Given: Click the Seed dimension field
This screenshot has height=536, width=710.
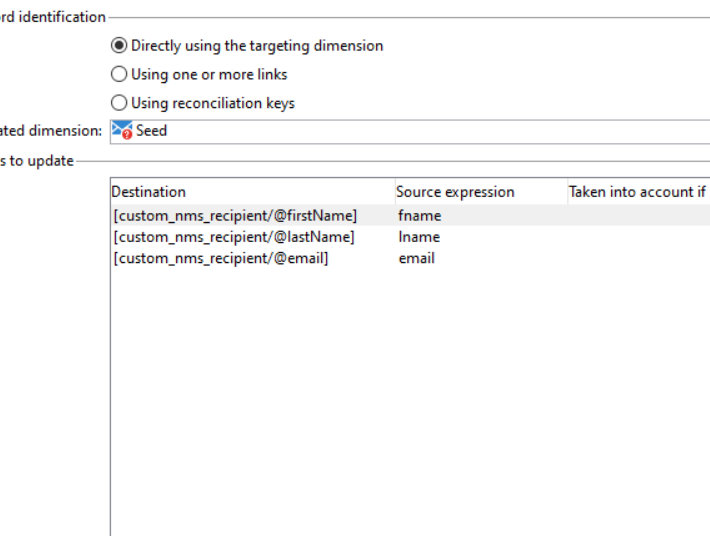Looking at the screenshot, I should point(400,131).
